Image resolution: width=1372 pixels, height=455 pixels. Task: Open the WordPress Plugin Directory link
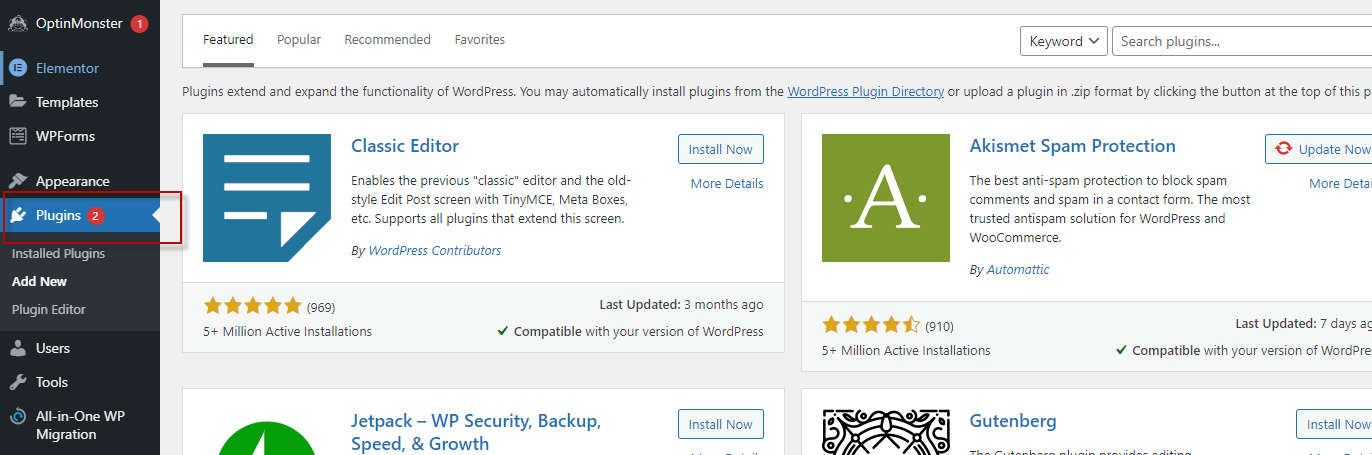click(x=866, y=91)
